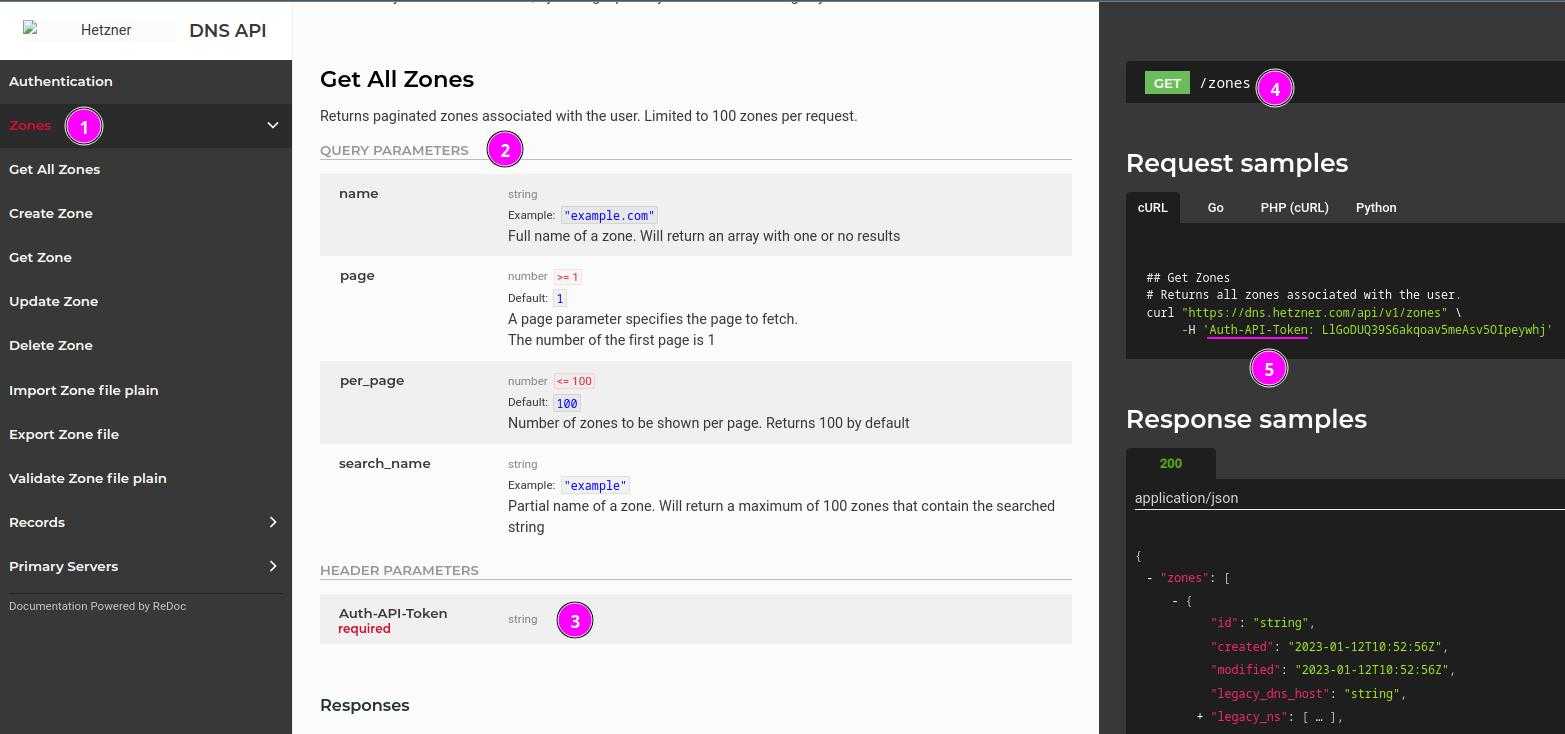Expand the Primary Servers section arrow
1565x734 pixels.
tap(272, 566)
